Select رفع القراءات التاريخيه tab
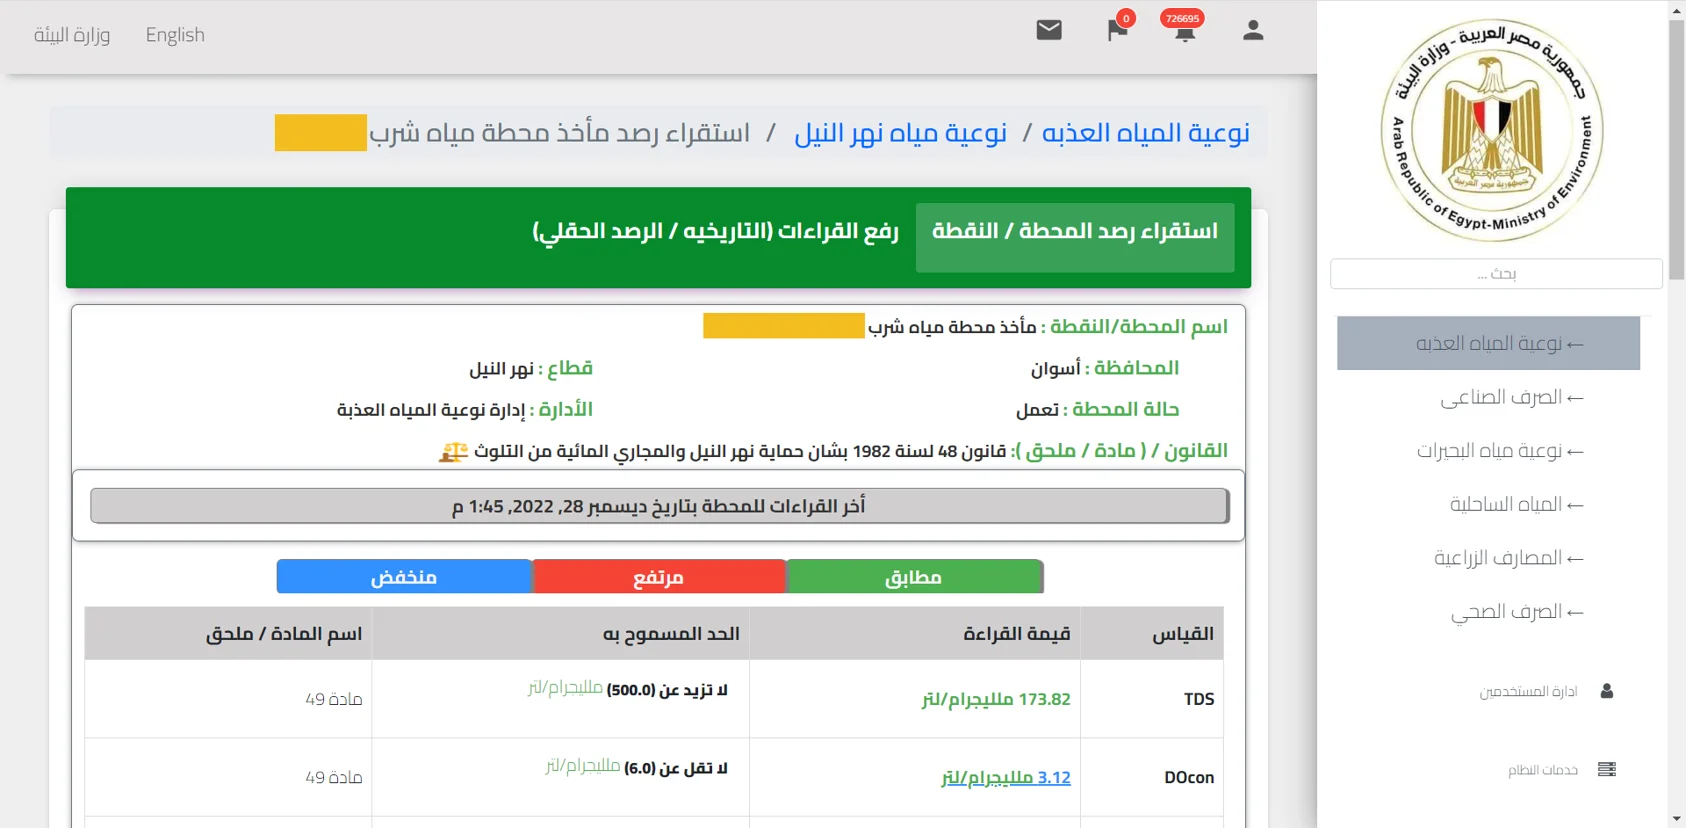1686x828 pixels. [715, 232]
